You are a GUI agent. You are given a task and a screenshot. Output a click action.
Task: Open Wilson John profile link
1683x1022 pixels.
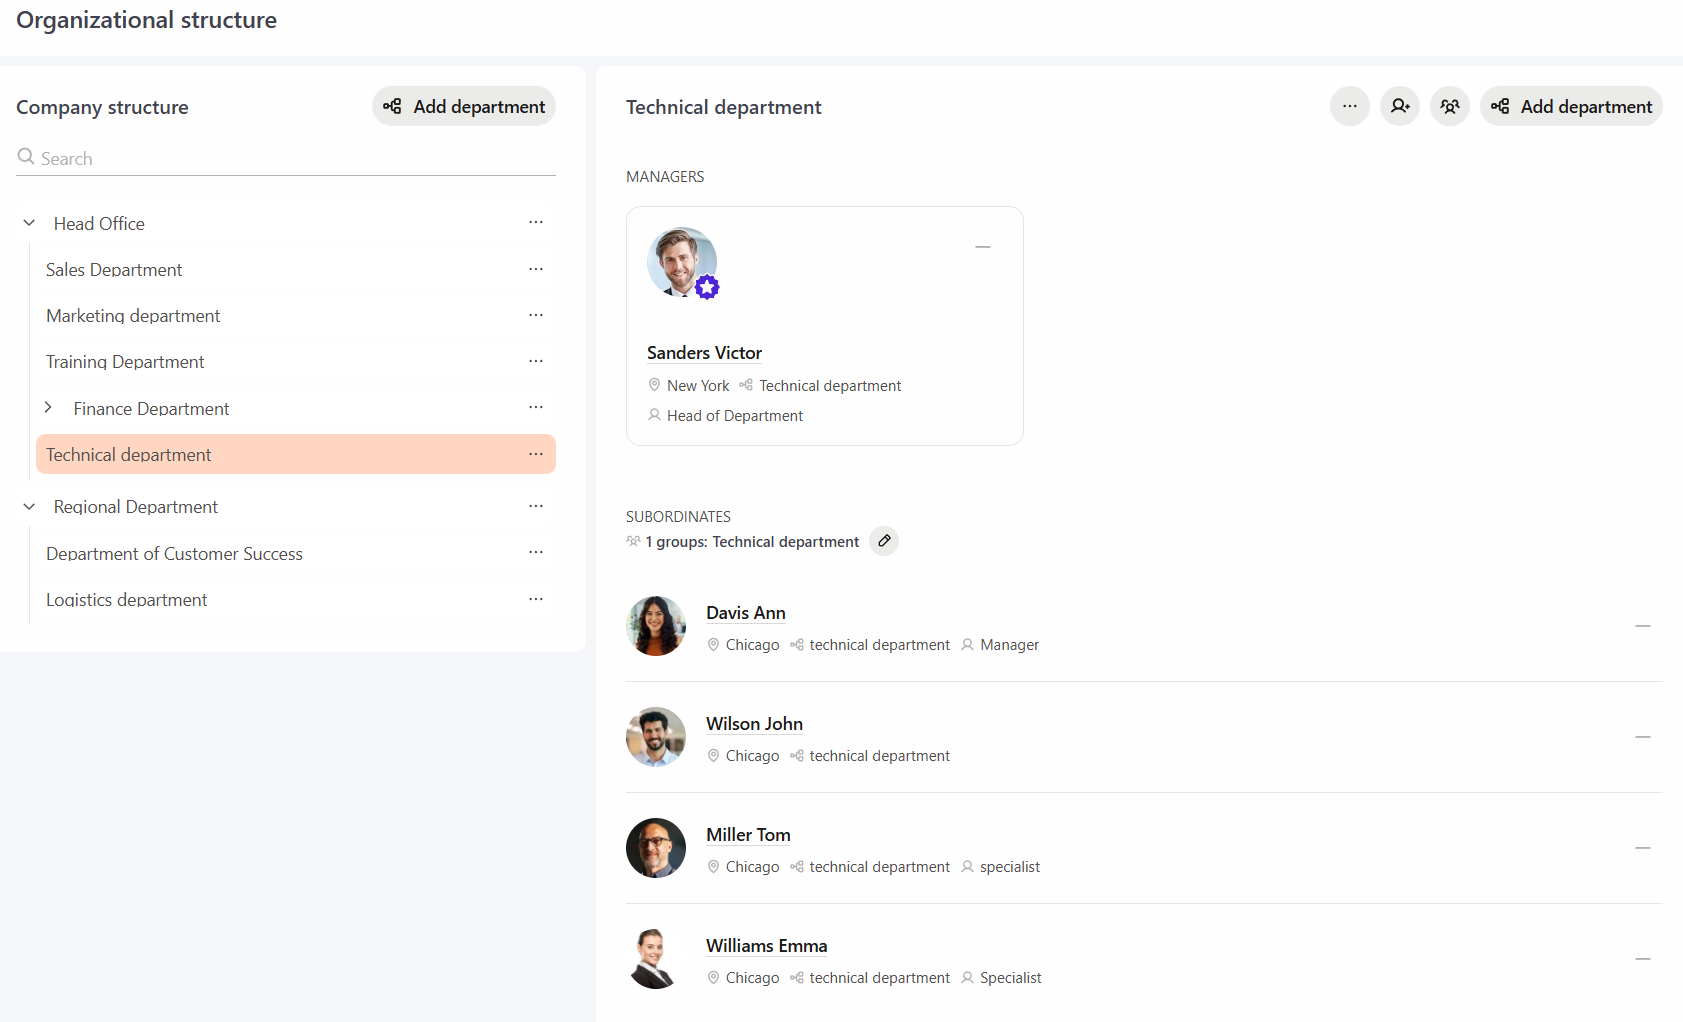point(754,724)
